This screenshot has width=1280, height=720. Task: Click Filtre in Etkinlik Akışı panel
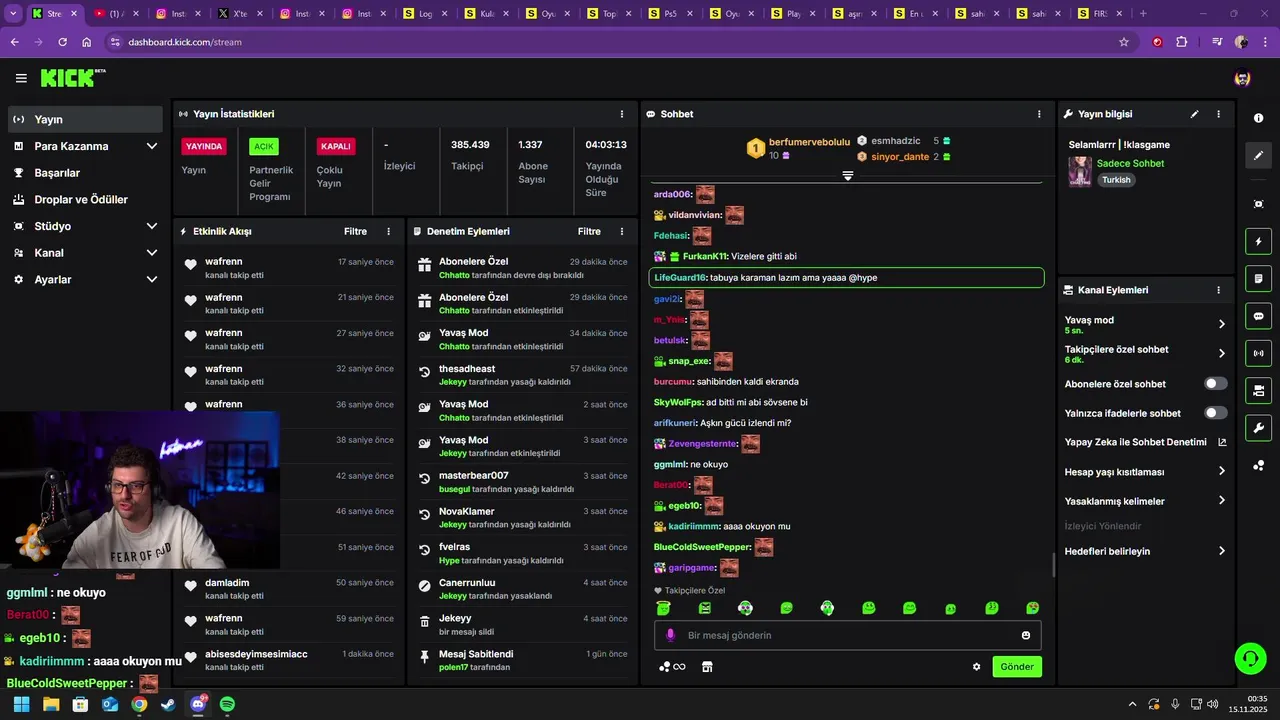point(355,231)
